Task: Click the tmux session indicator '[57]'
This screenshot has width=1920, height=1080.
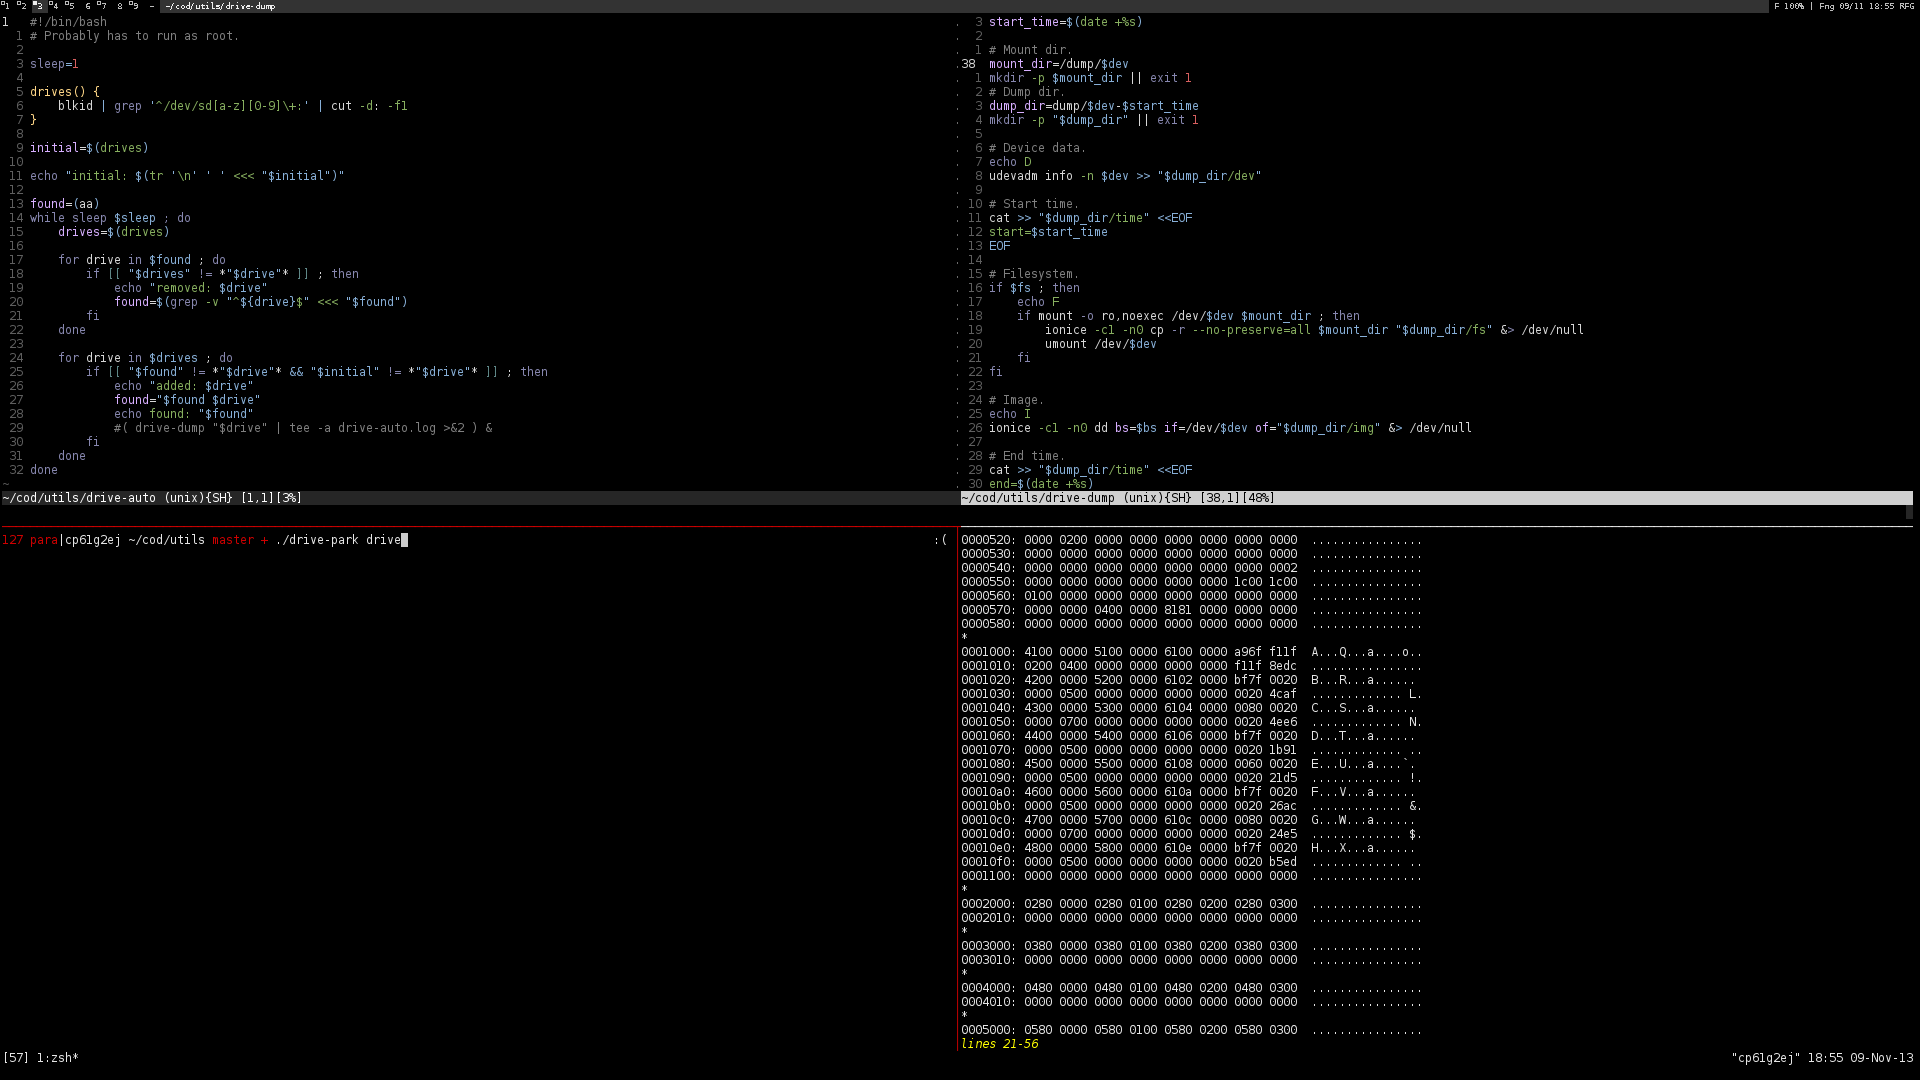Action: pos(16,1058)
